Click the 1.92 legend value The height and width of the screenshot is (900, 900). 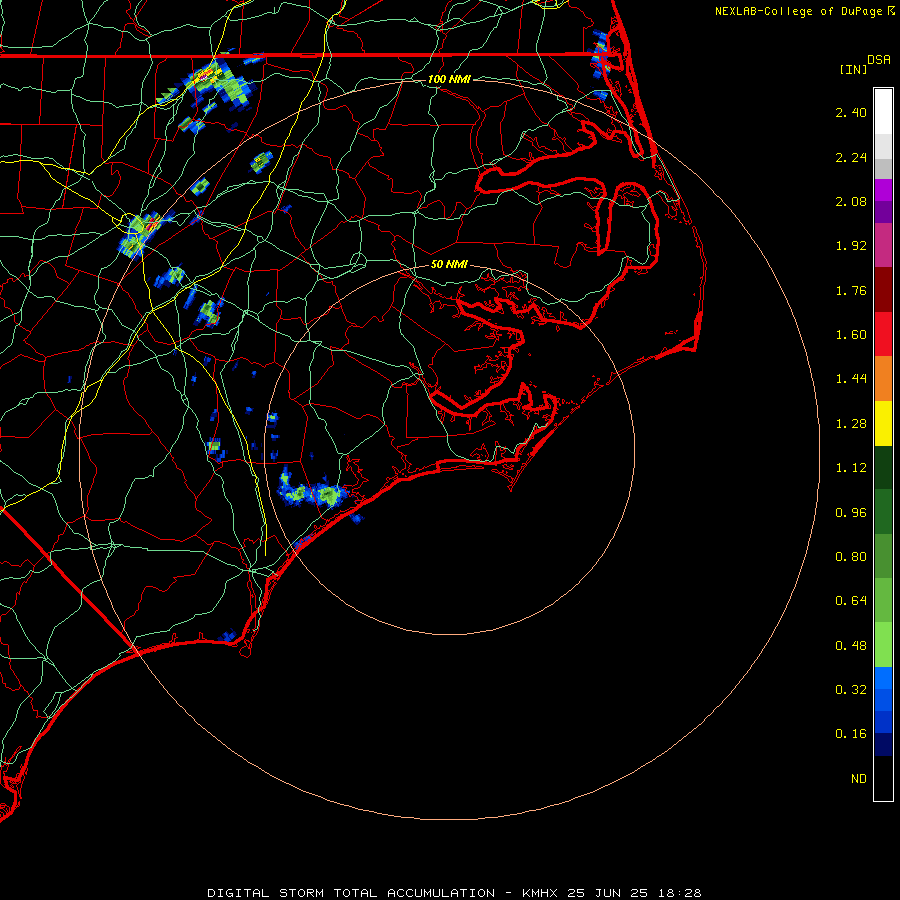[x=851, y=246]
